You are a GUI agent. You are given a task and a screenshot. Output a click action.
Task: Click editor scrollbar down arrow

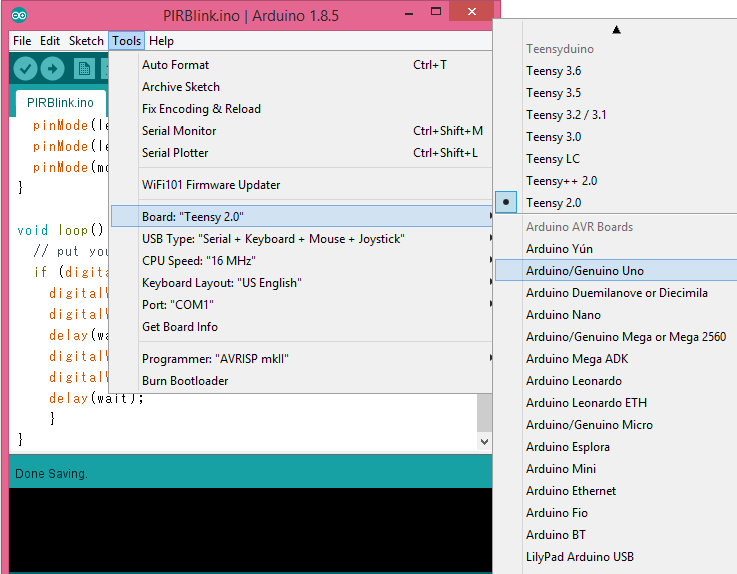pyautogui.click(x=484, y=441)
